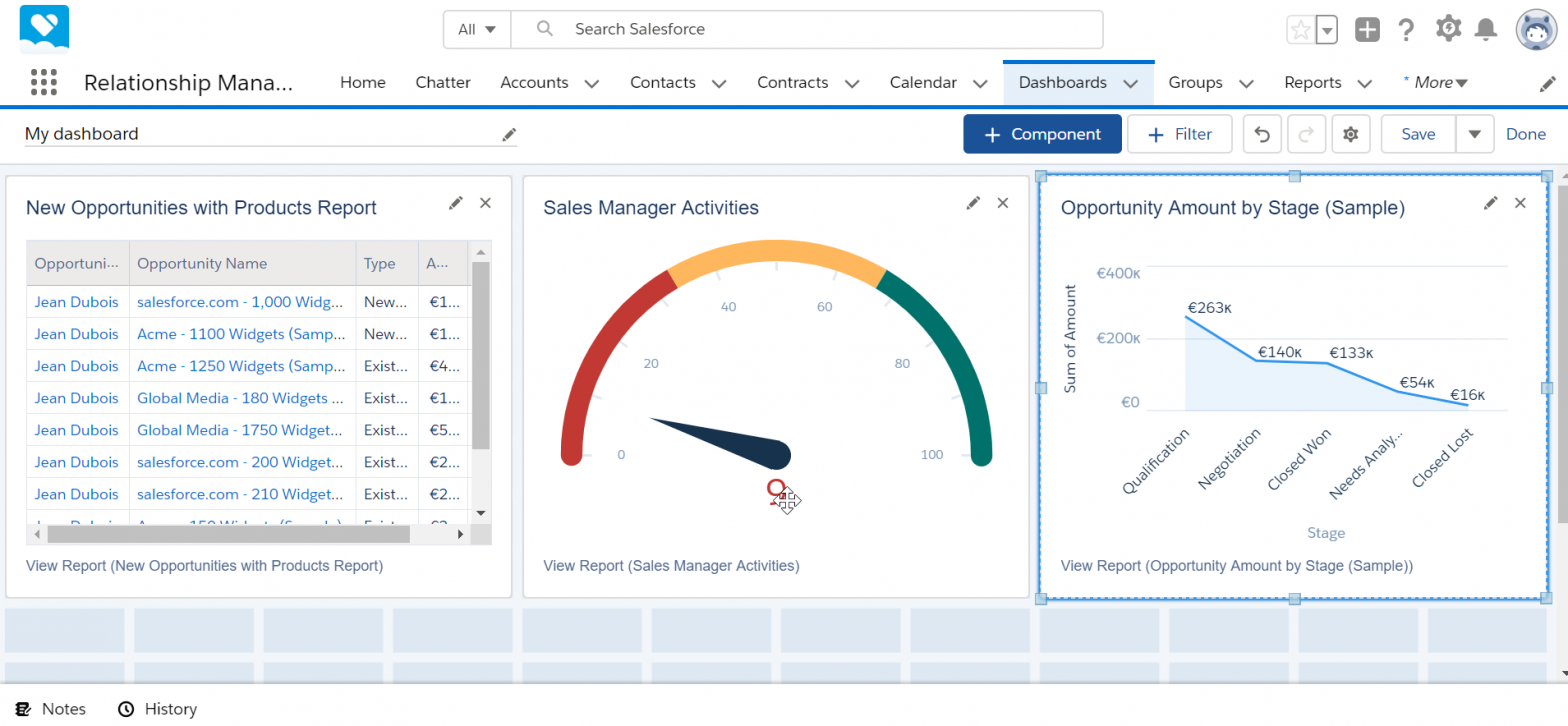Screen dimensions: 1568x726
Task: Click the + Component button
Action: [x=1042, y=134]
